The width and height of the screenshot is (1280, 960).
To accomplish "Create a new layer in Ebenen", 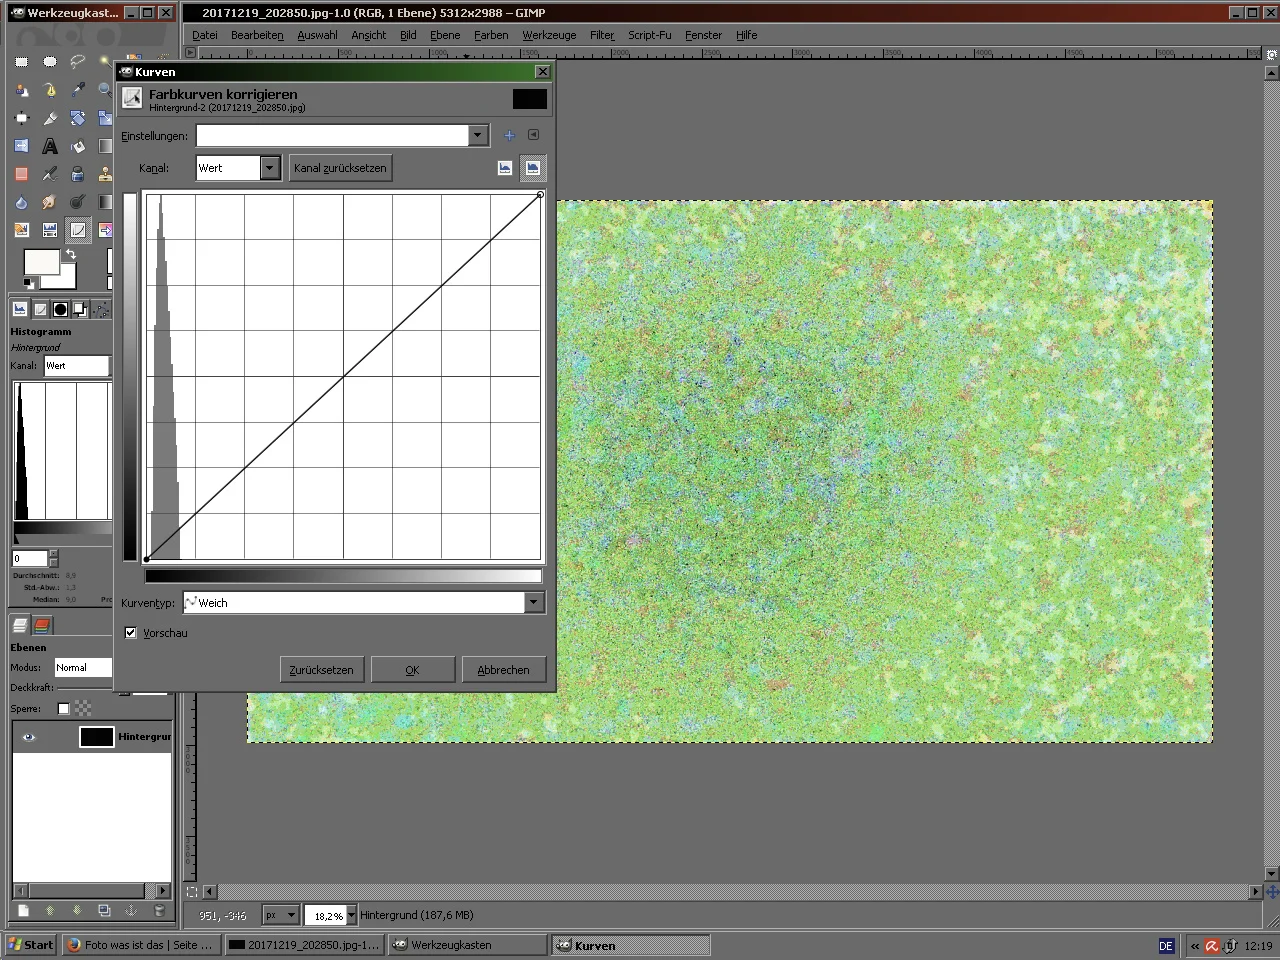I will pyautogui.click(x=22, y=910).
